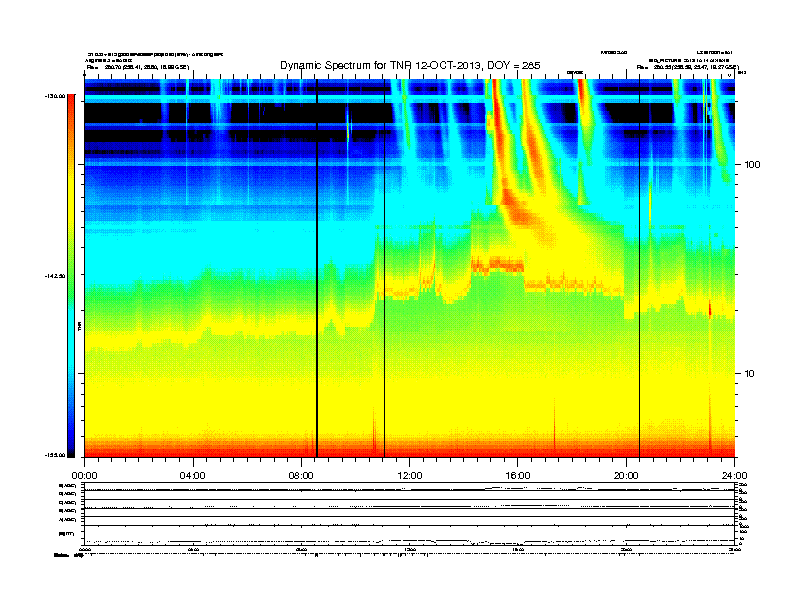Click the 04:00 time axis label

coord(193,476)
